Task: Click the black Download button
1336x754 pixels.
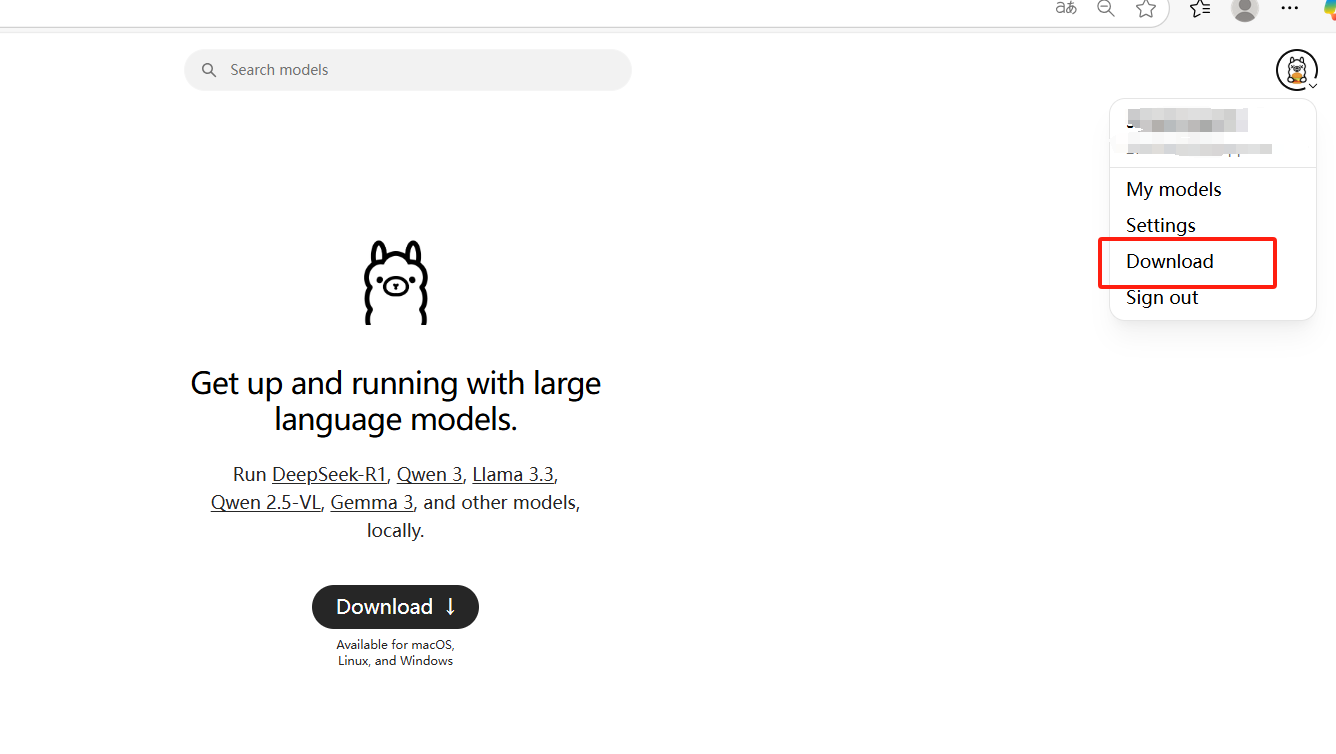Action: (396, 607)
